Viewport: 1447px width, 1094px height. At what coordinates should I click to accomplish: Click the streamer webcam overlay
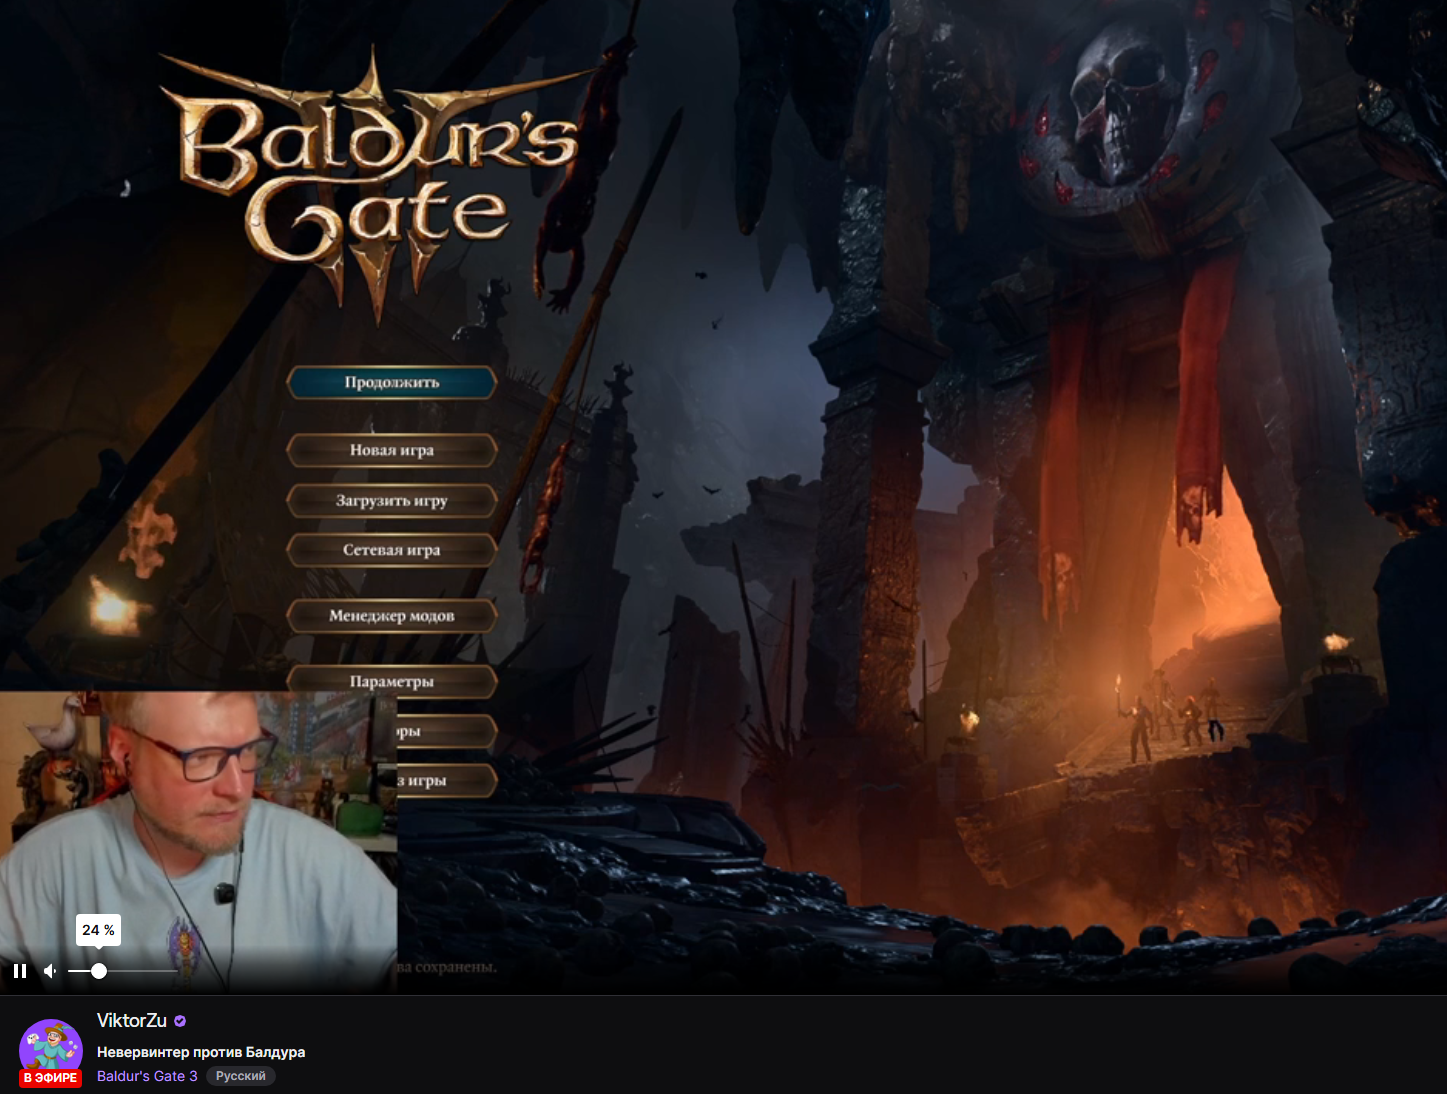click(198, 842)
